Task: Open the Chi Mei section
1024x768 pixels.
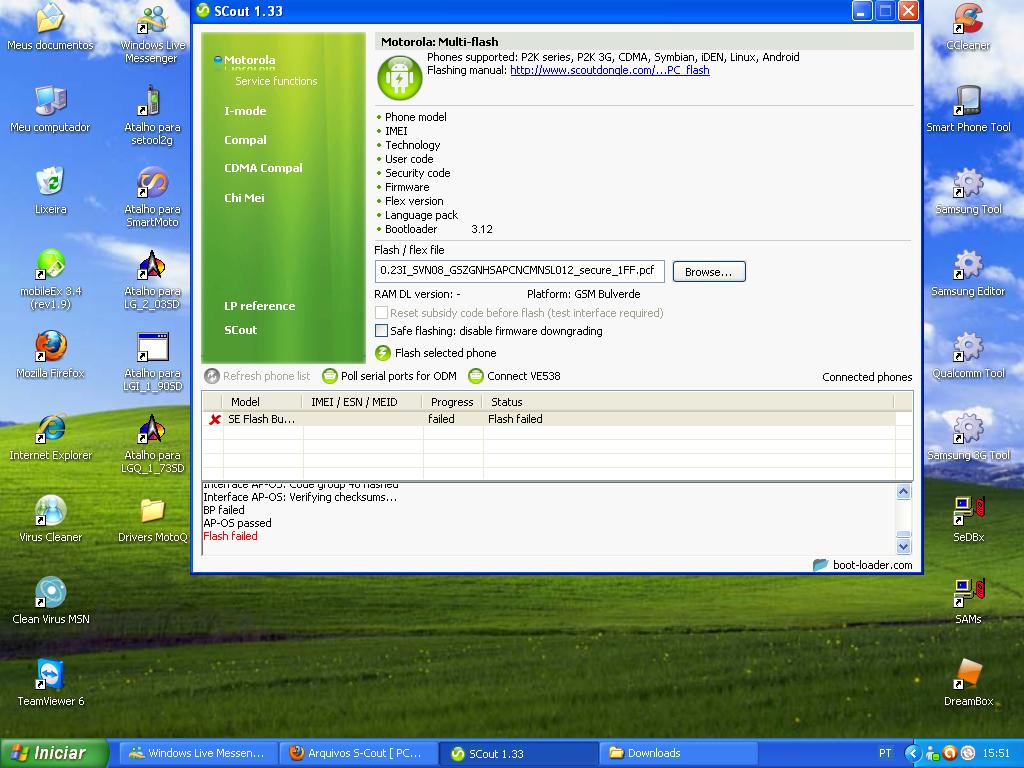Action: click(x=244, y=198)
